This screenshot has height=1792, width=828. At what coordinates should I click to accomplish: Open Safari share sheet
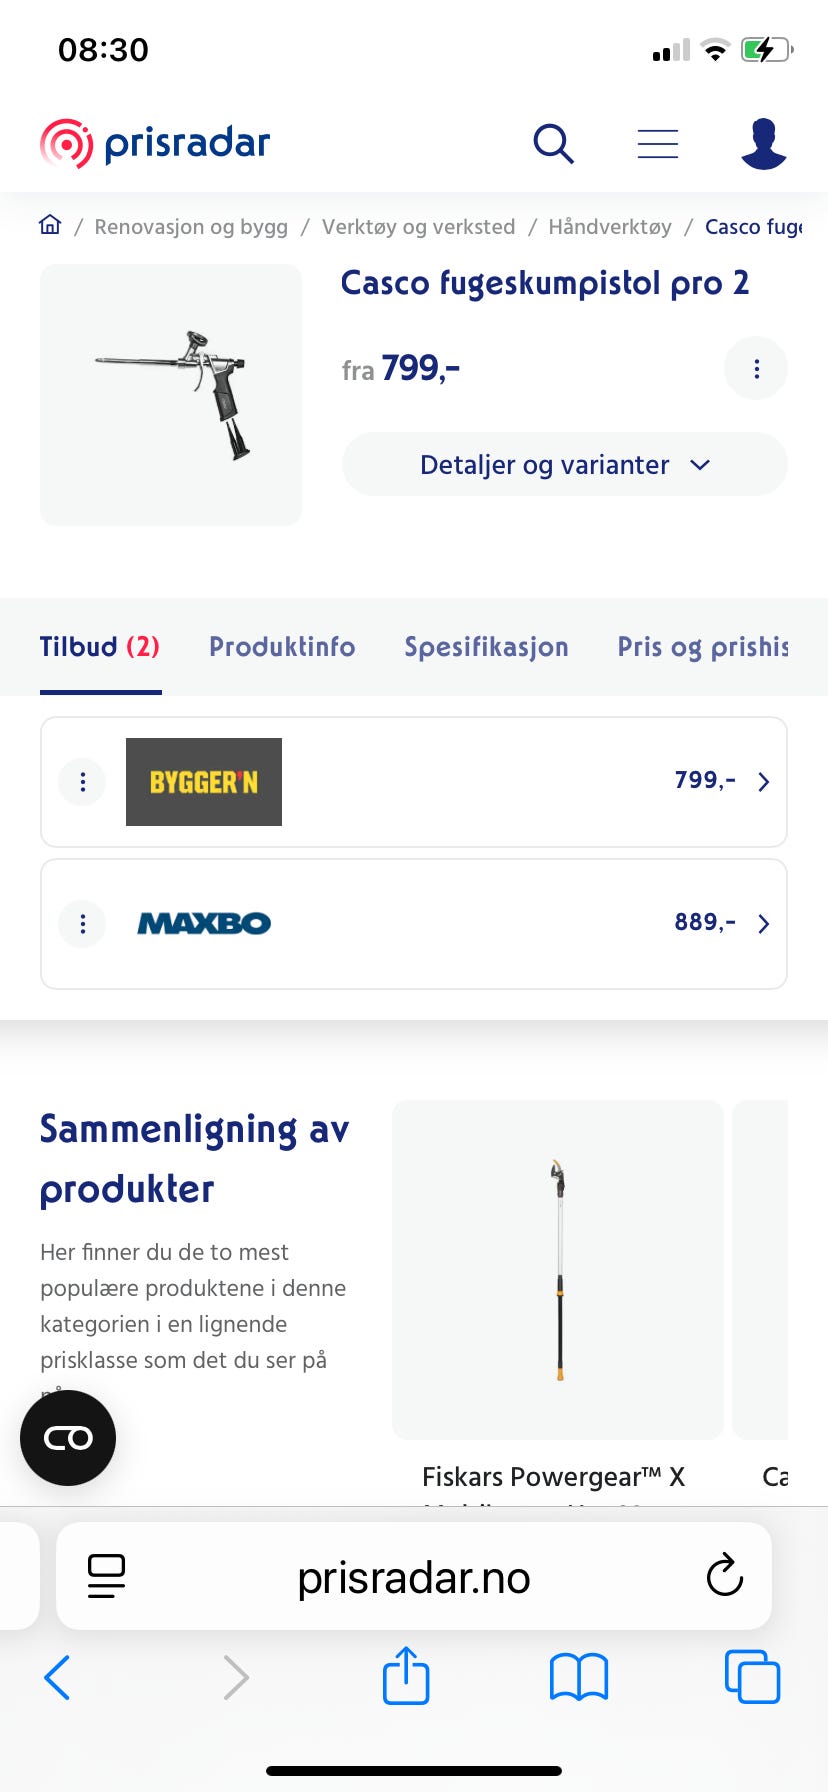(x=406, y=1676)
